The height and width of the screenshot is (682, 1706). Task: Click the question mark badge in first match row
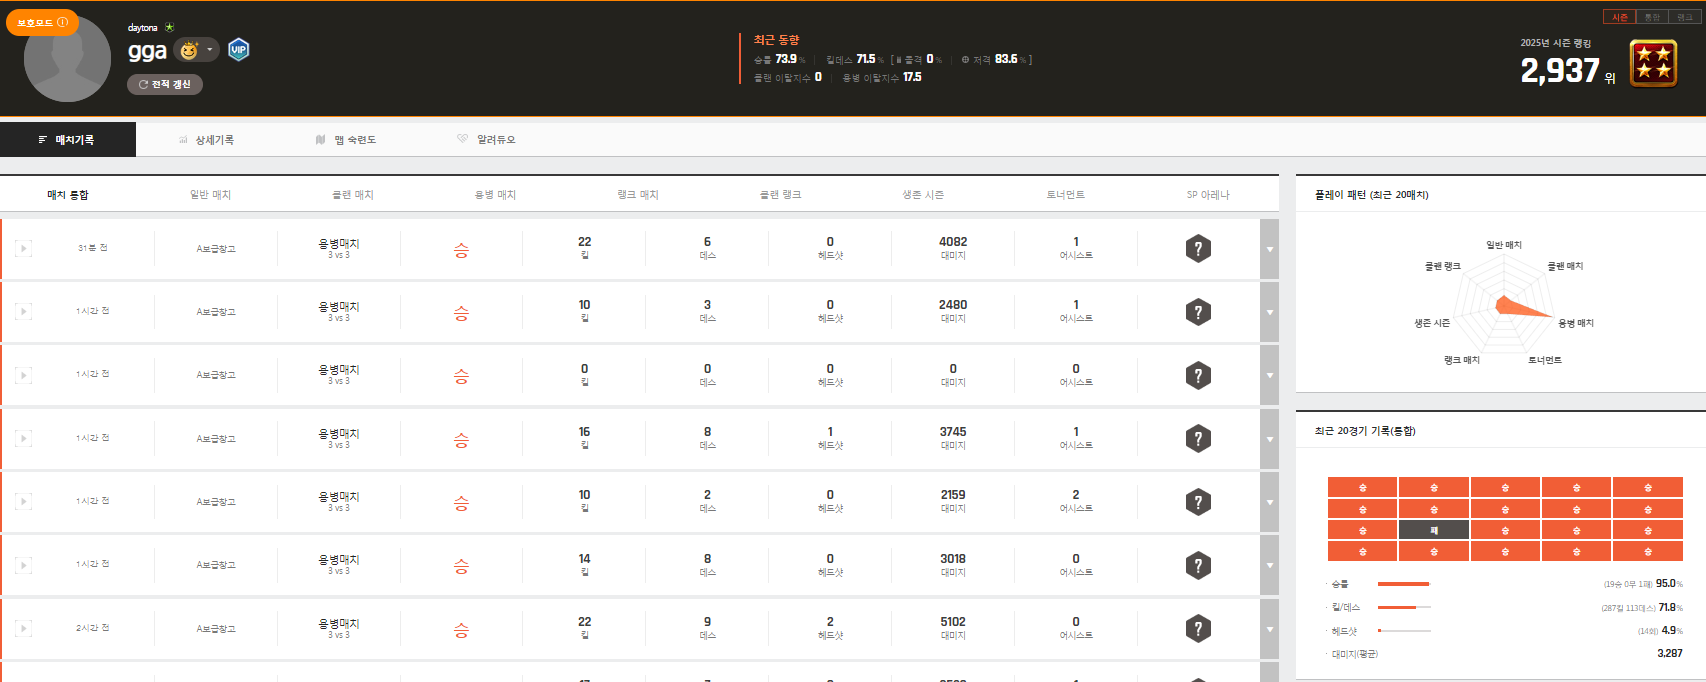click(1198, 249)
